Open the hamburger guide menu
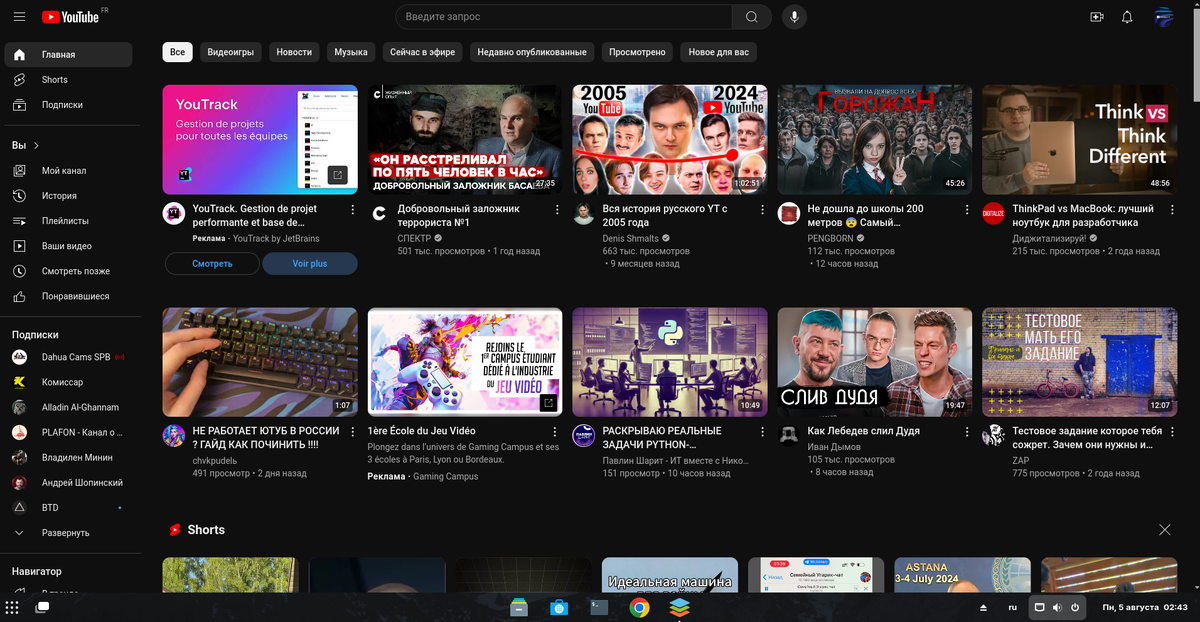This screenshot has width=1200, height=622. point(19,17)
